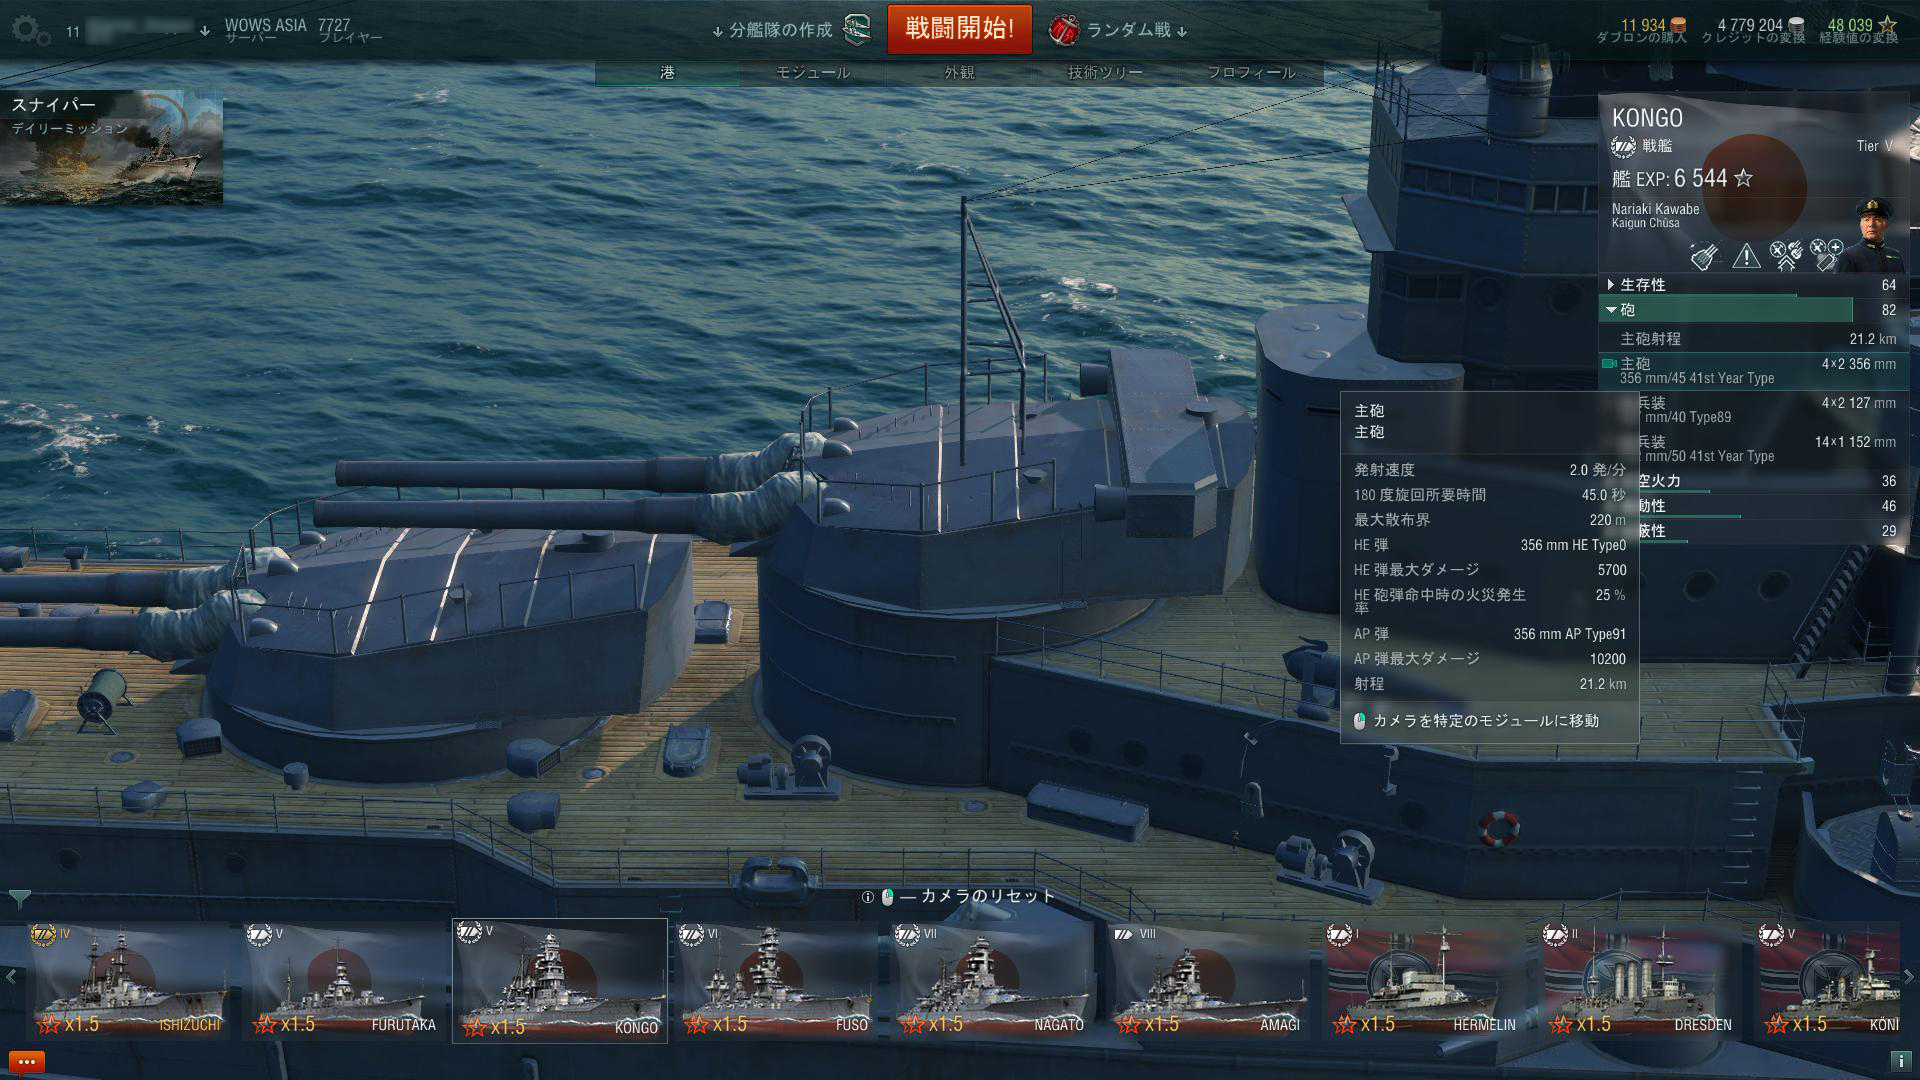Open the ランダム戦 battle type dropdown
The image size is (1920, 1080).
pos(1118,30)
